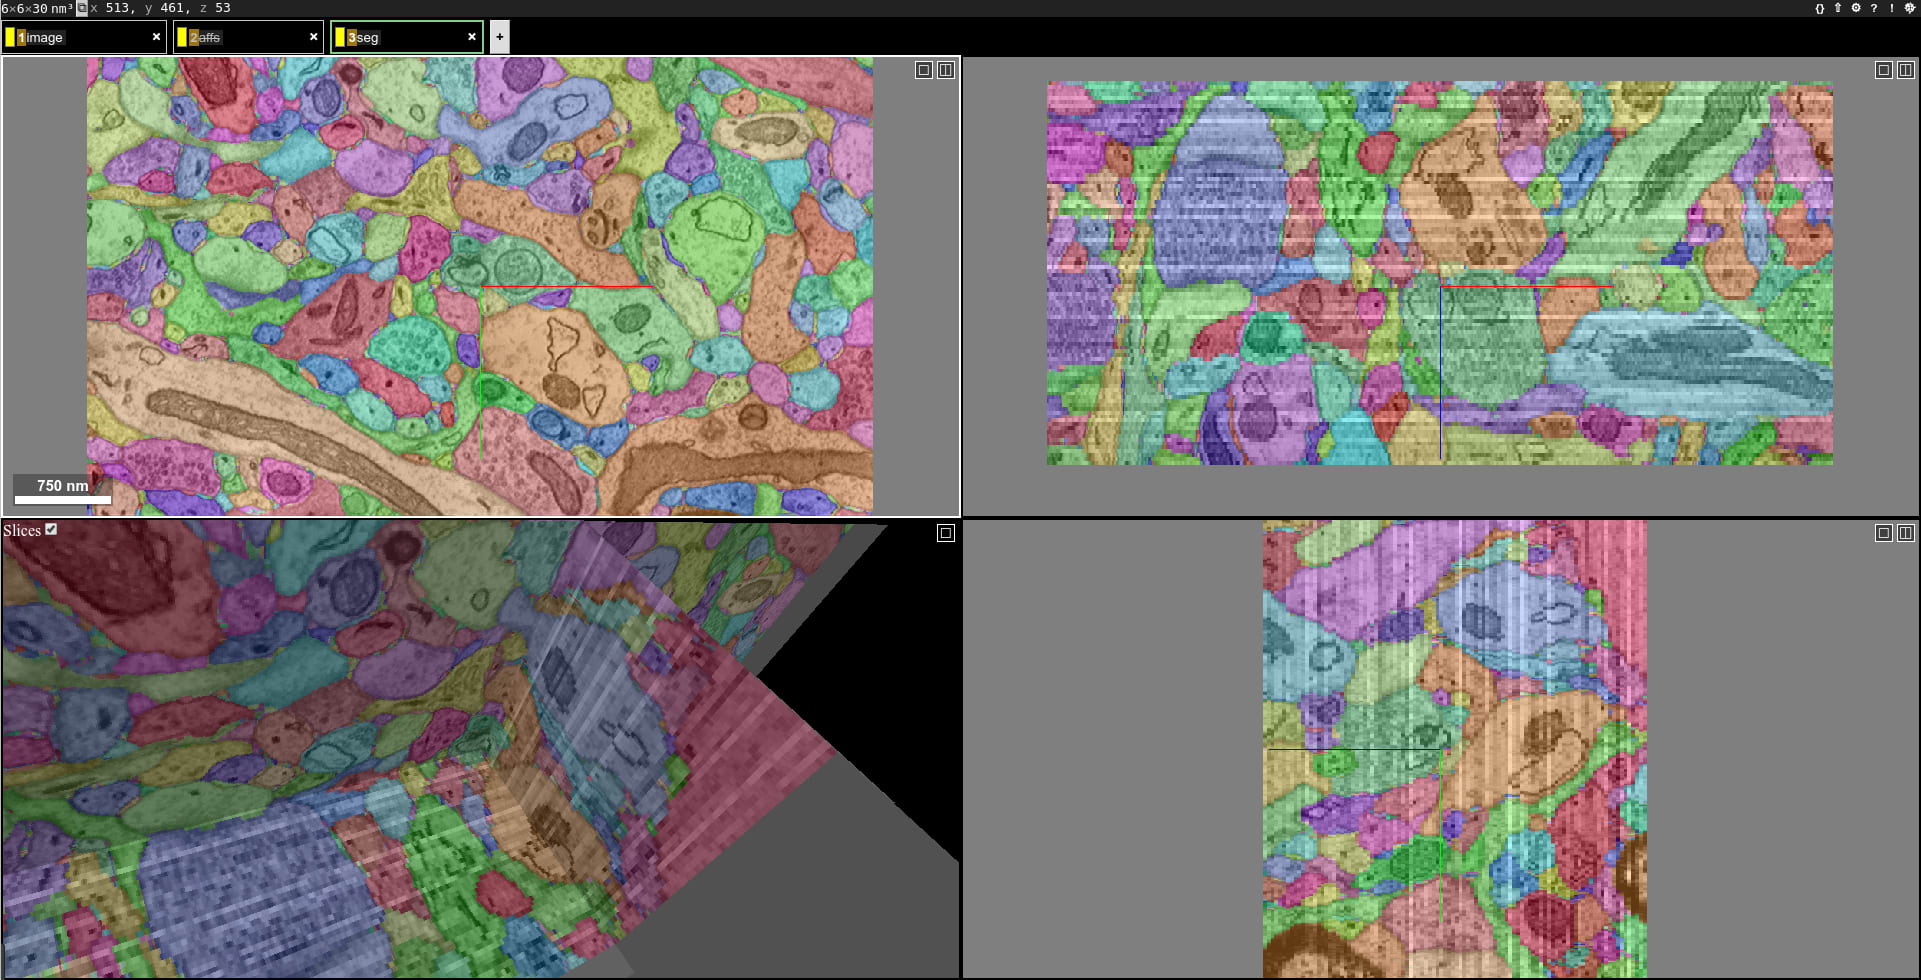This screenshot has width=1921, height=980.
Task: Maximize the bottom-right slice view panel
Action: [1884, 533]
